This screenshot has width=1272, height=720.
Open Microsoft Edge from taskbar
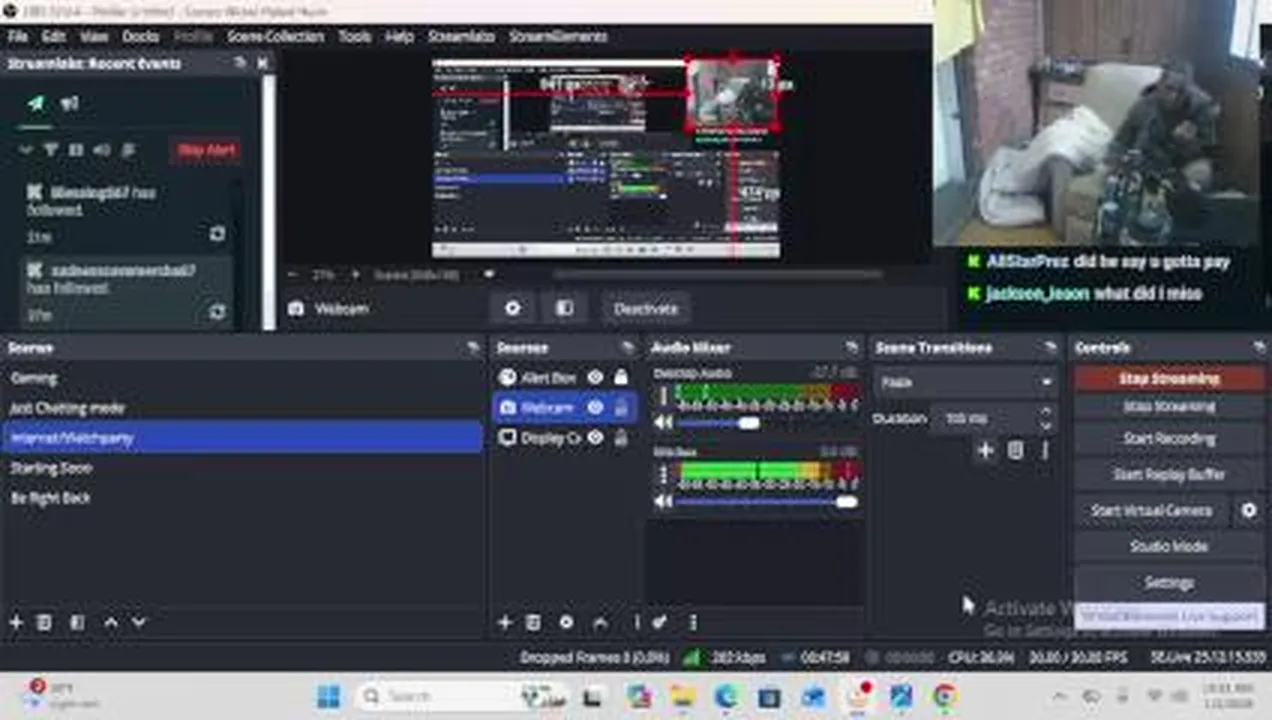coord(727,696)
